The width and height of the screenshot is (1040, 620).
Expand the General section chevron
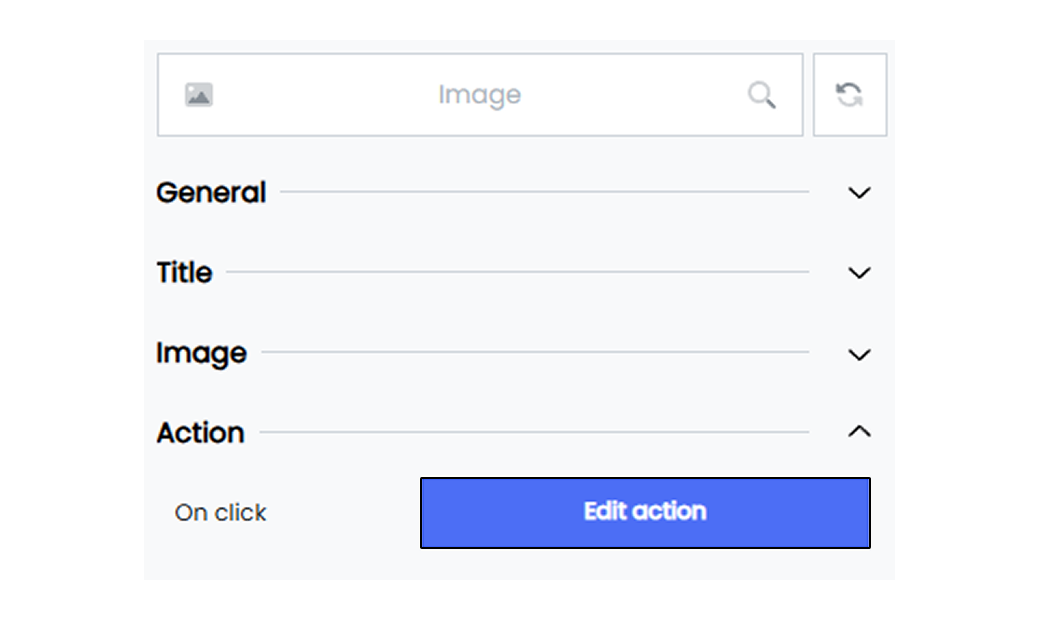[859, 193]
